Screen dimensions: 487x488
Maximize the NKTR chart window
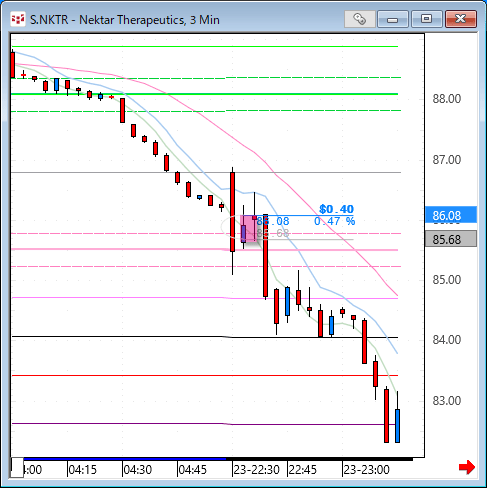pos(426,19)
